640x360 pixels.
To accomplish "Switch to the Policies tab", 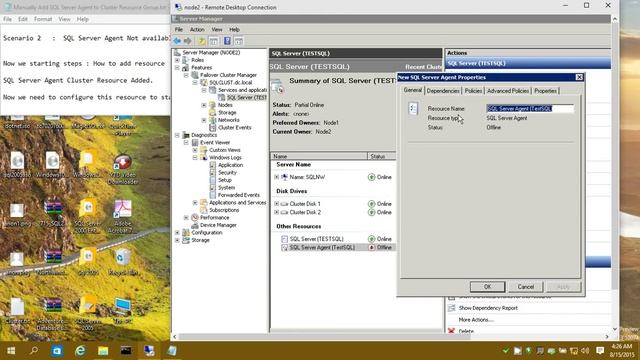I will [473, 91].
